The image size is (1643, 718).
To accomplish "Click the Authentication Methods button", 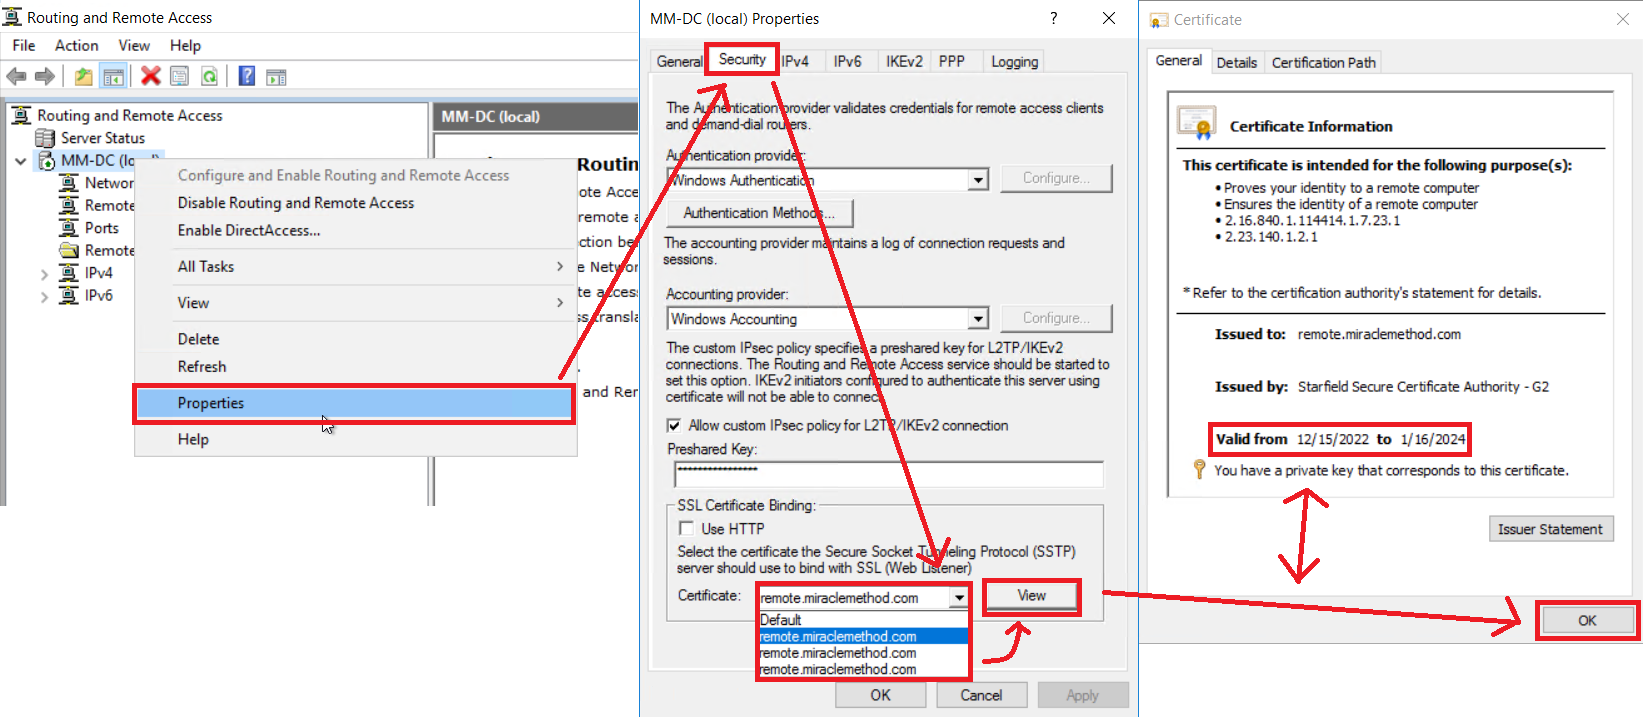I will 758,213.
